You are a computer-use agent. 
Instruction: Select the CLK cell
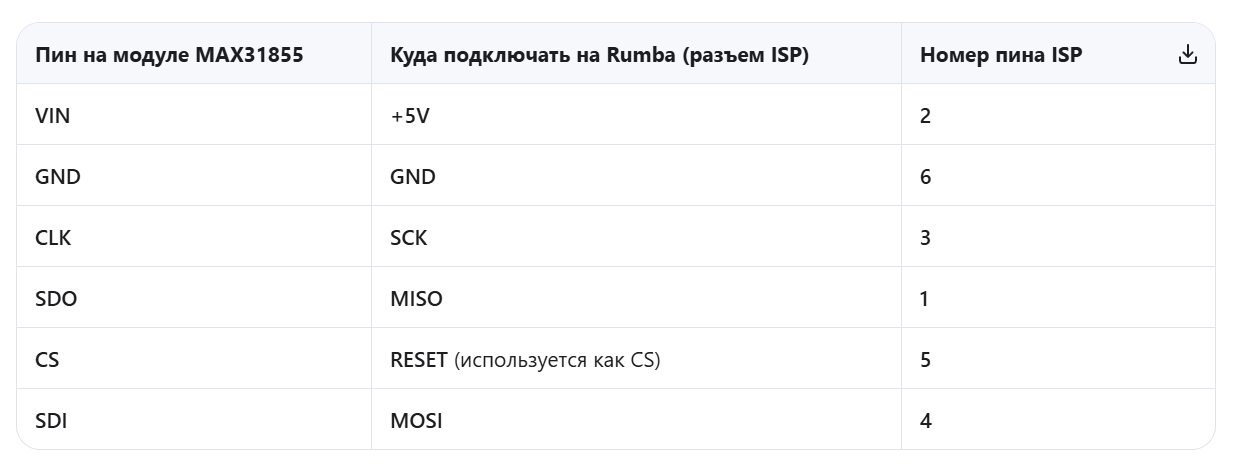coord(53,238)
